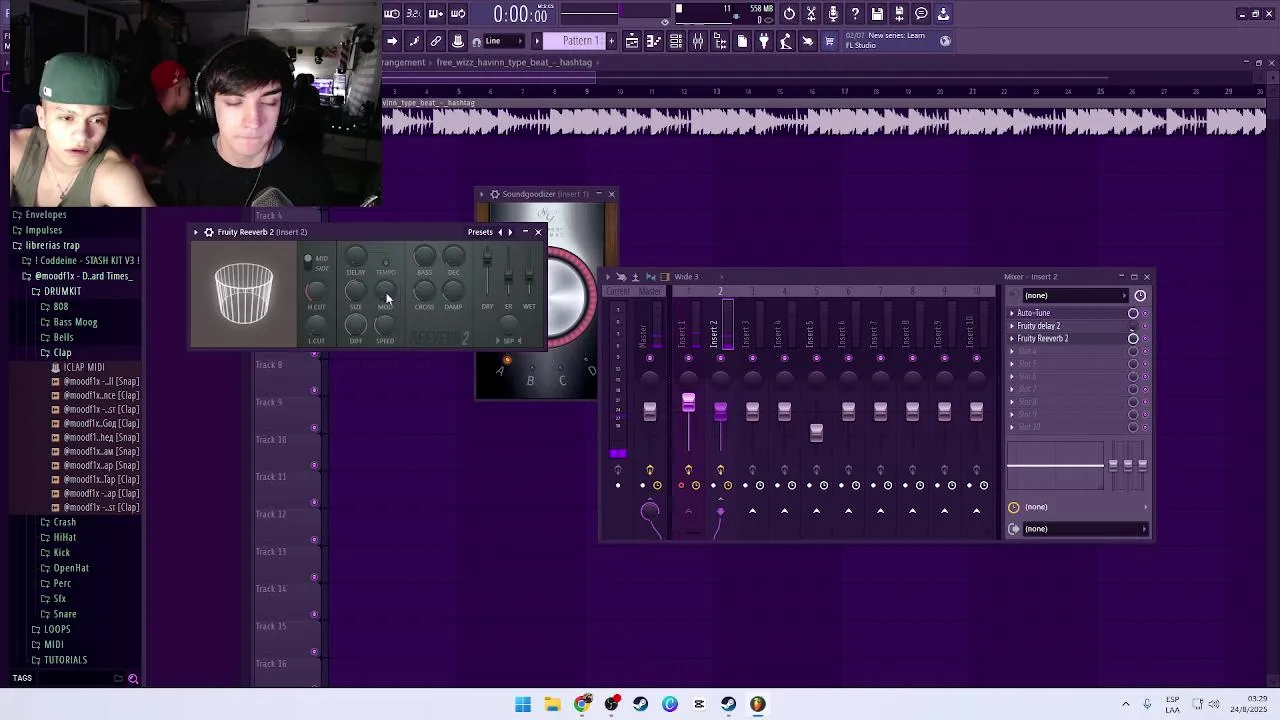Expand the Auto-Tune slot arrow
1280x720 pixels.
click(1012, 313)
